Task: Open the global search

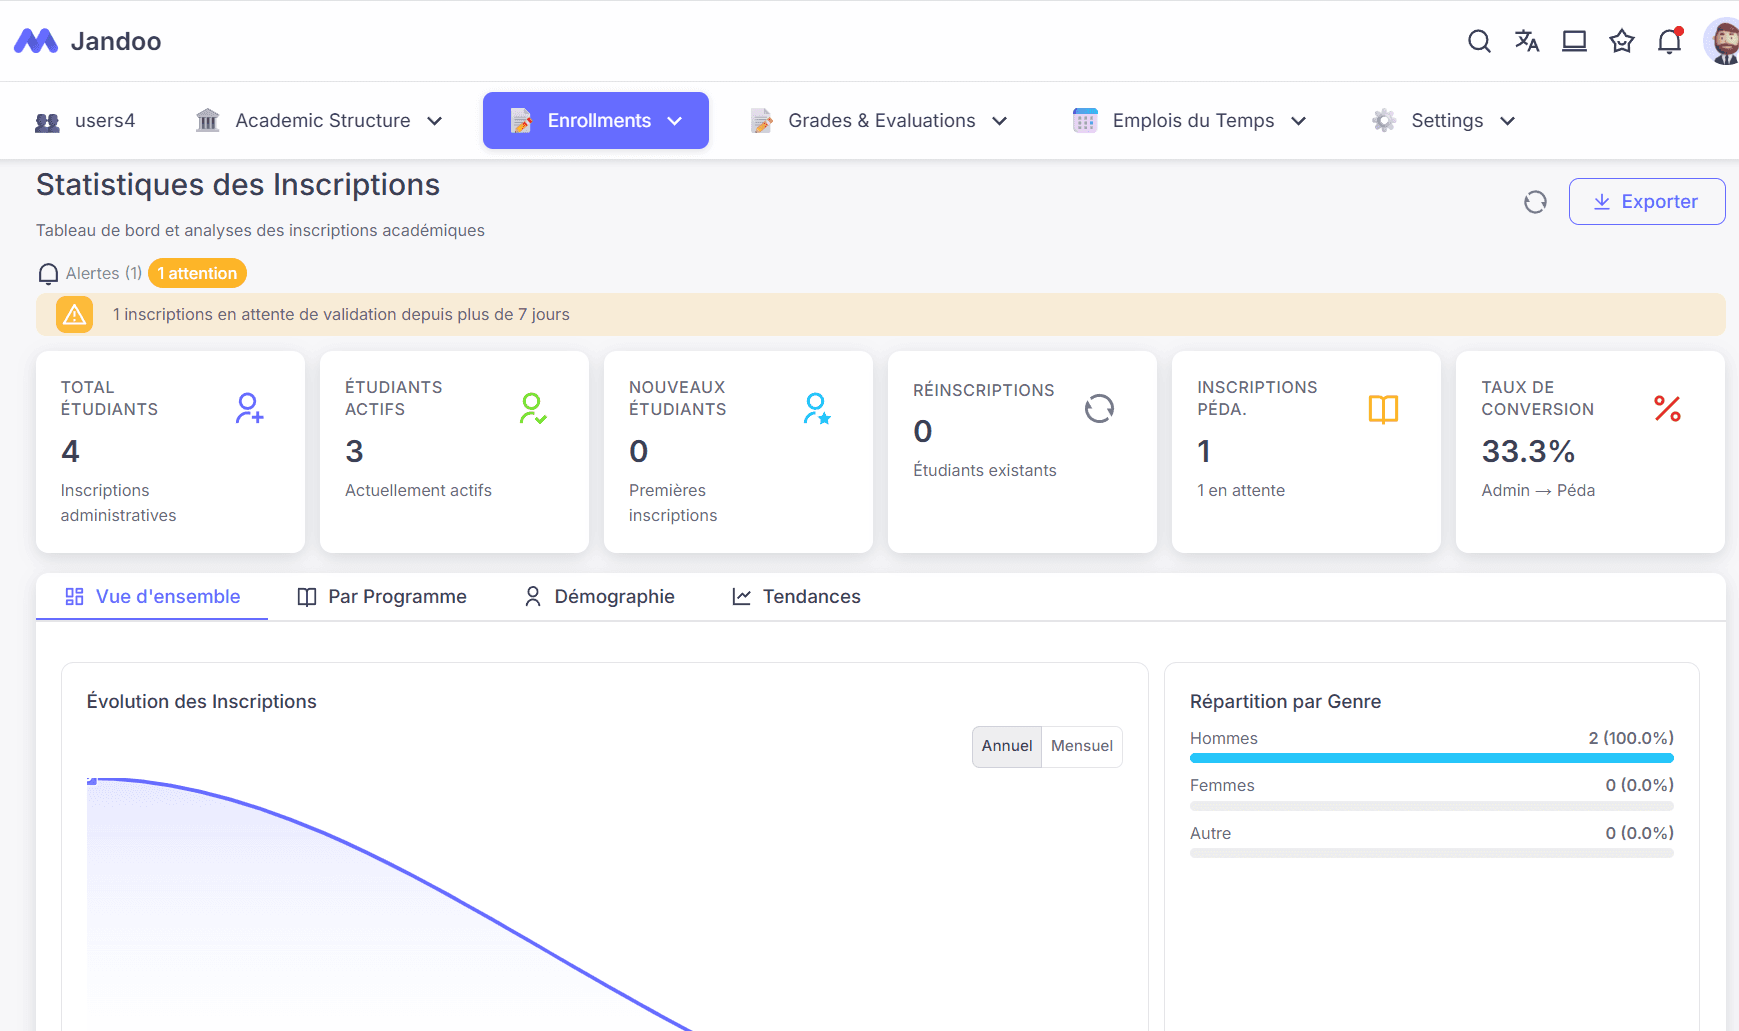Action: point(1478,41)
